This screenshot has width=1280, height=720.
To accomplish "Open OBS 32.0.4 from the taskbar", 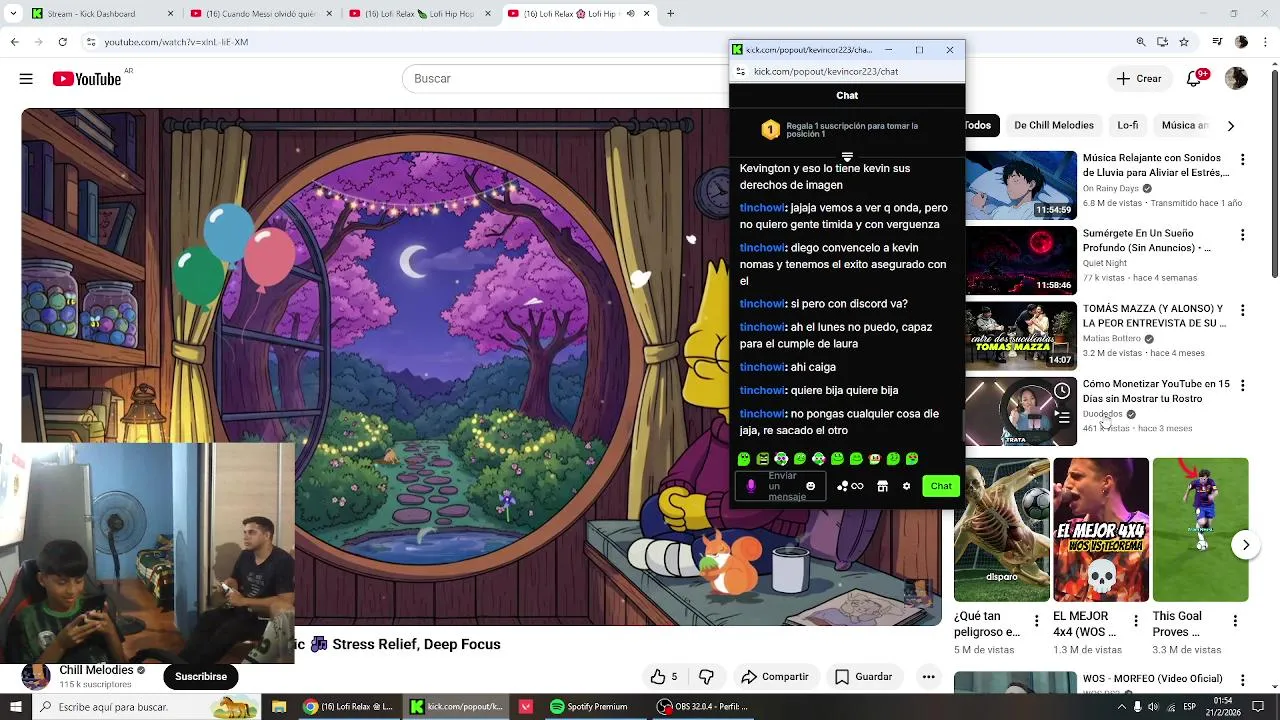I will [x=703, y=707].
